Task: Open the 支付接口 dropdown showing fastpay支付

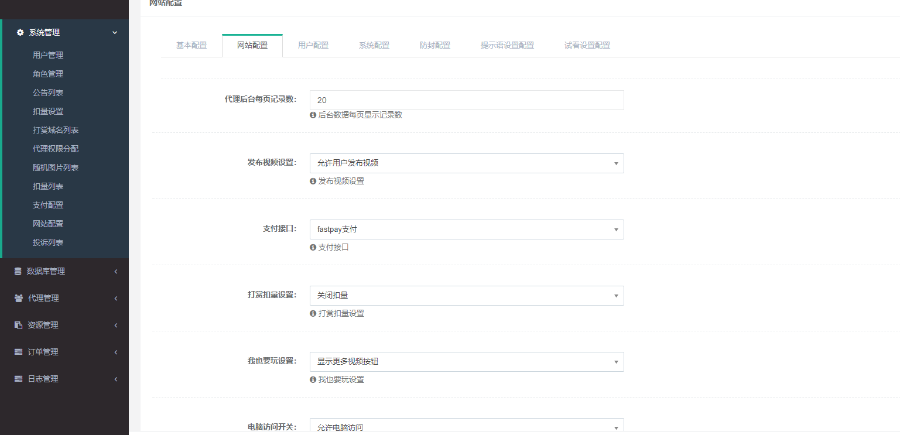Action: point(467,230)
